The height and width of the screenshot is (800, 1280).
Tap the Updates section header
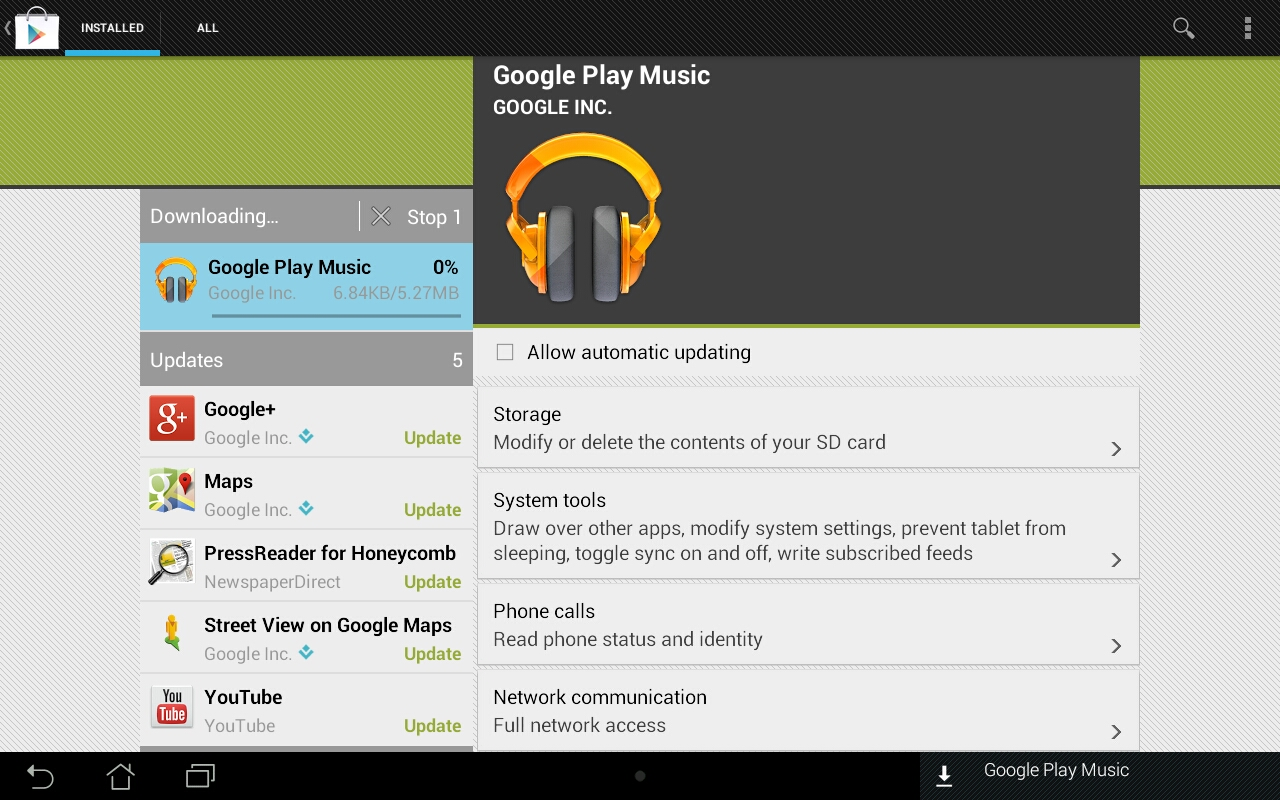306,360
